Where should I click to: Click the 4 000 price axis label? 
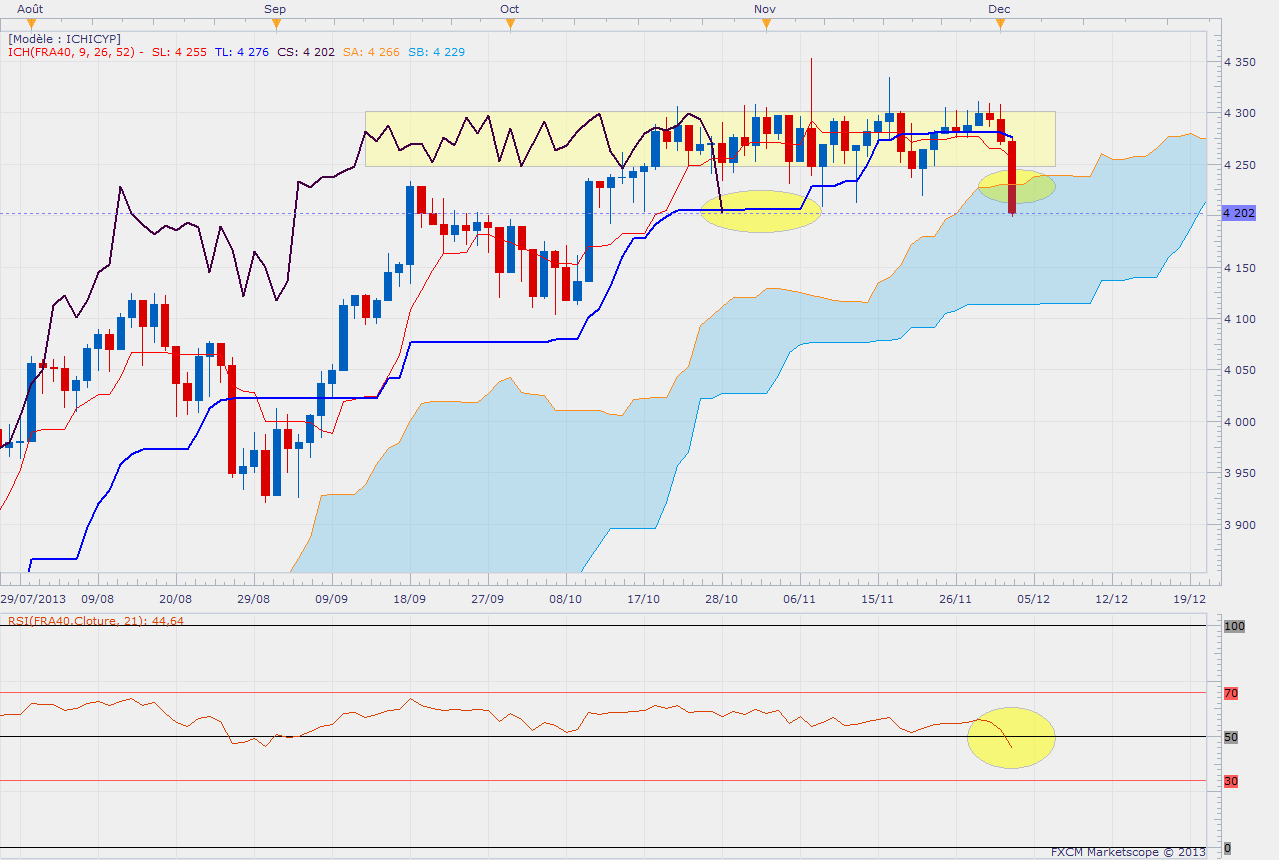[1239, 422]
